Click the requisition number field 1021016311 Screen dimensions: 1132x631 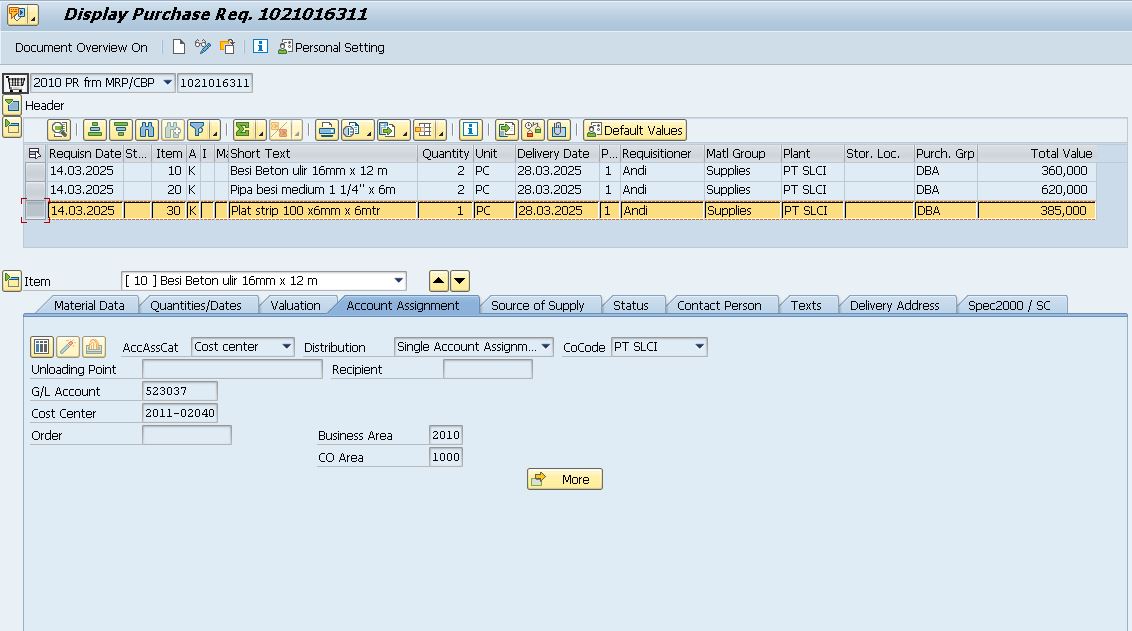(x=215, y=83)
